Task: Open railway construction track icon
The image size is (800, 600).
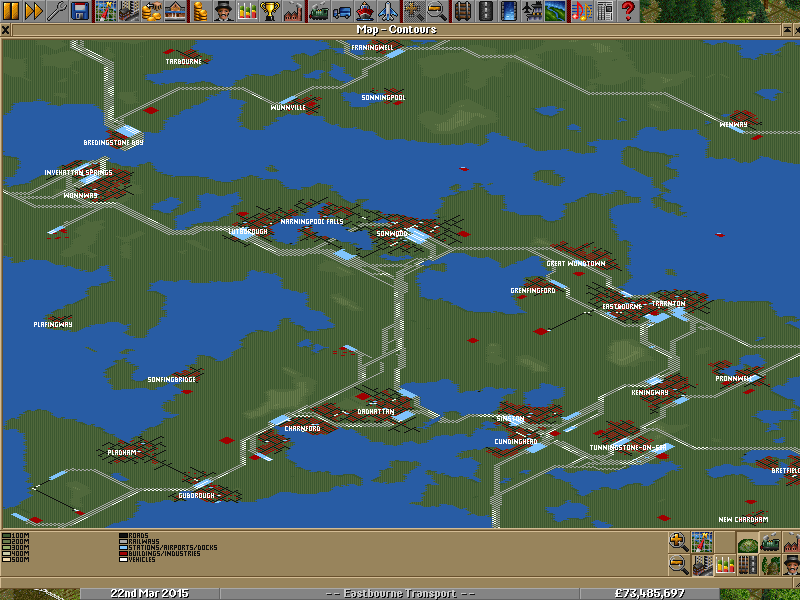Action: pyautogui.click(x=464, y=11)
